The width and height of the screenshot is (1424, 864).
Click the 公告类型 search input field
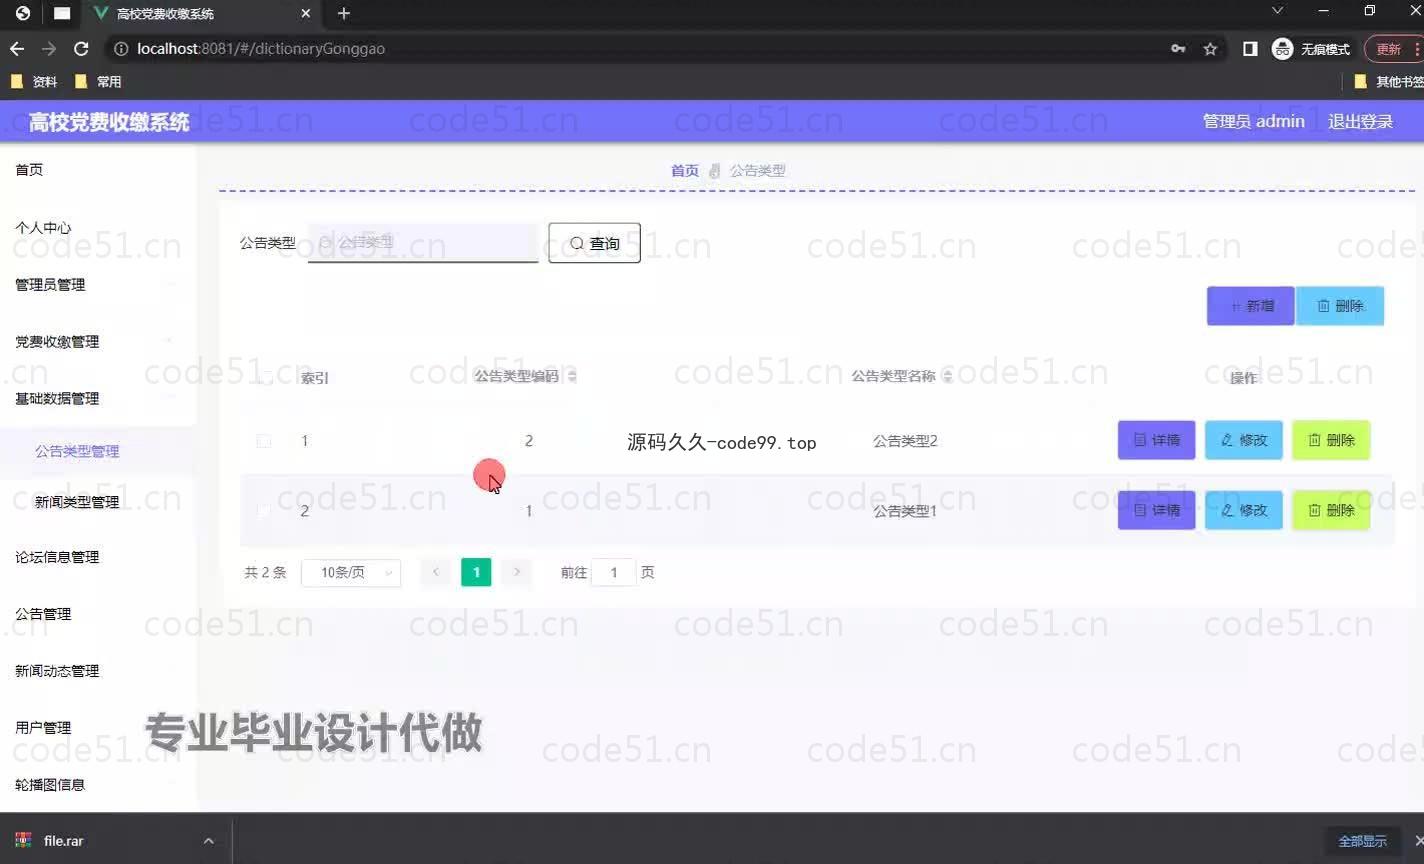click(x=423, y=243)
